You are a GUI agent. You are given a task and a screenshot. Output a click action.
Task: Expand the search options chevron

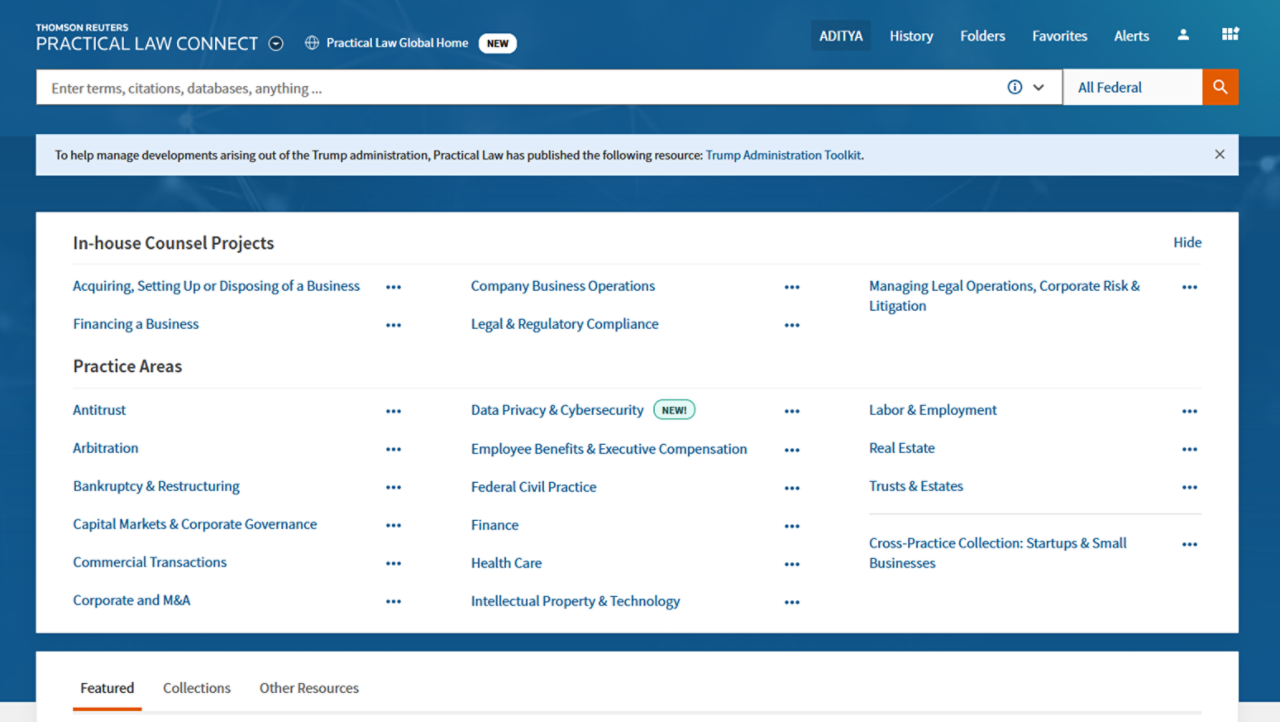(1039, 87)
